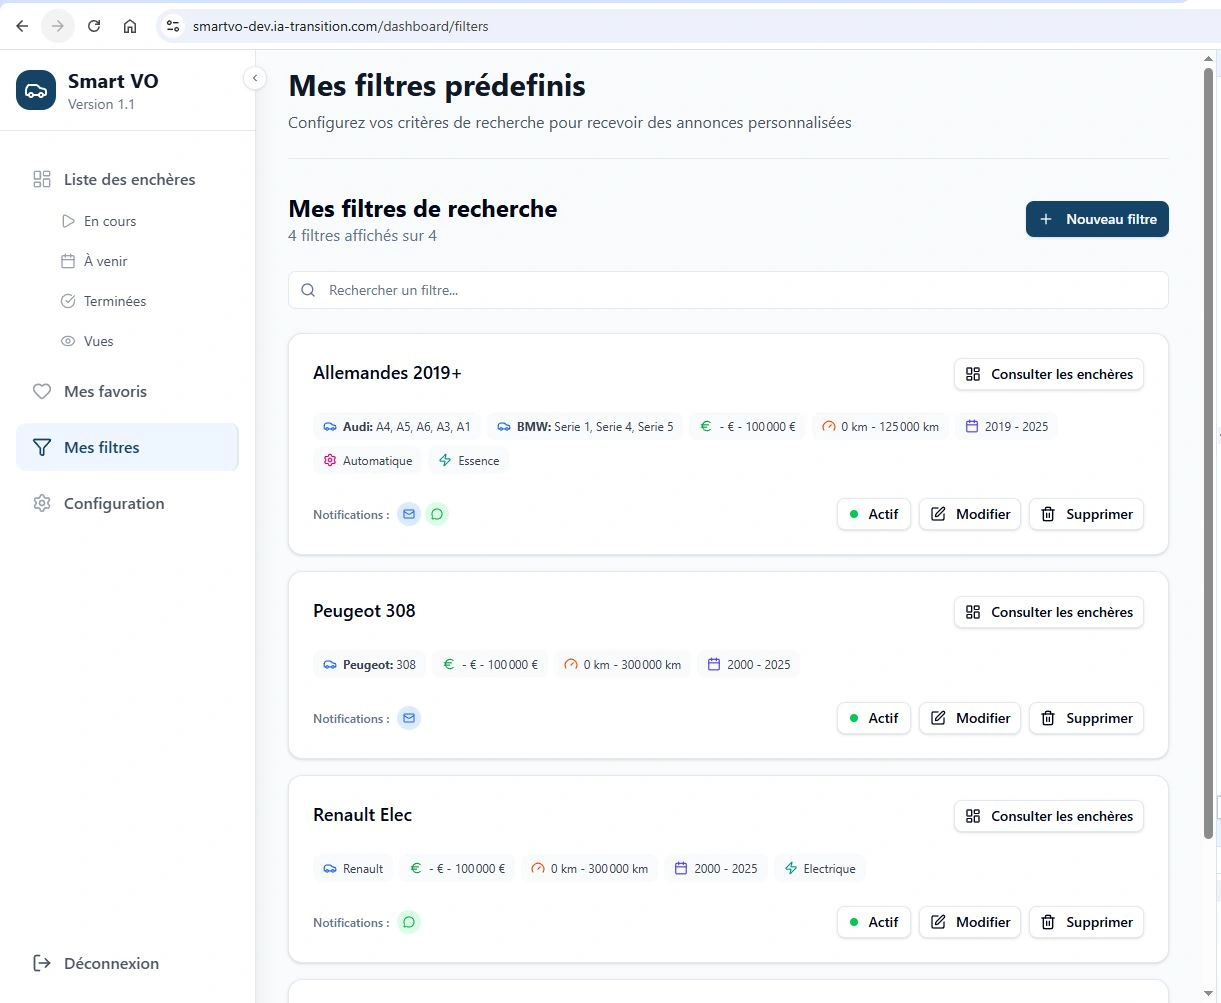Click the browser home icon

coord(130,26)
